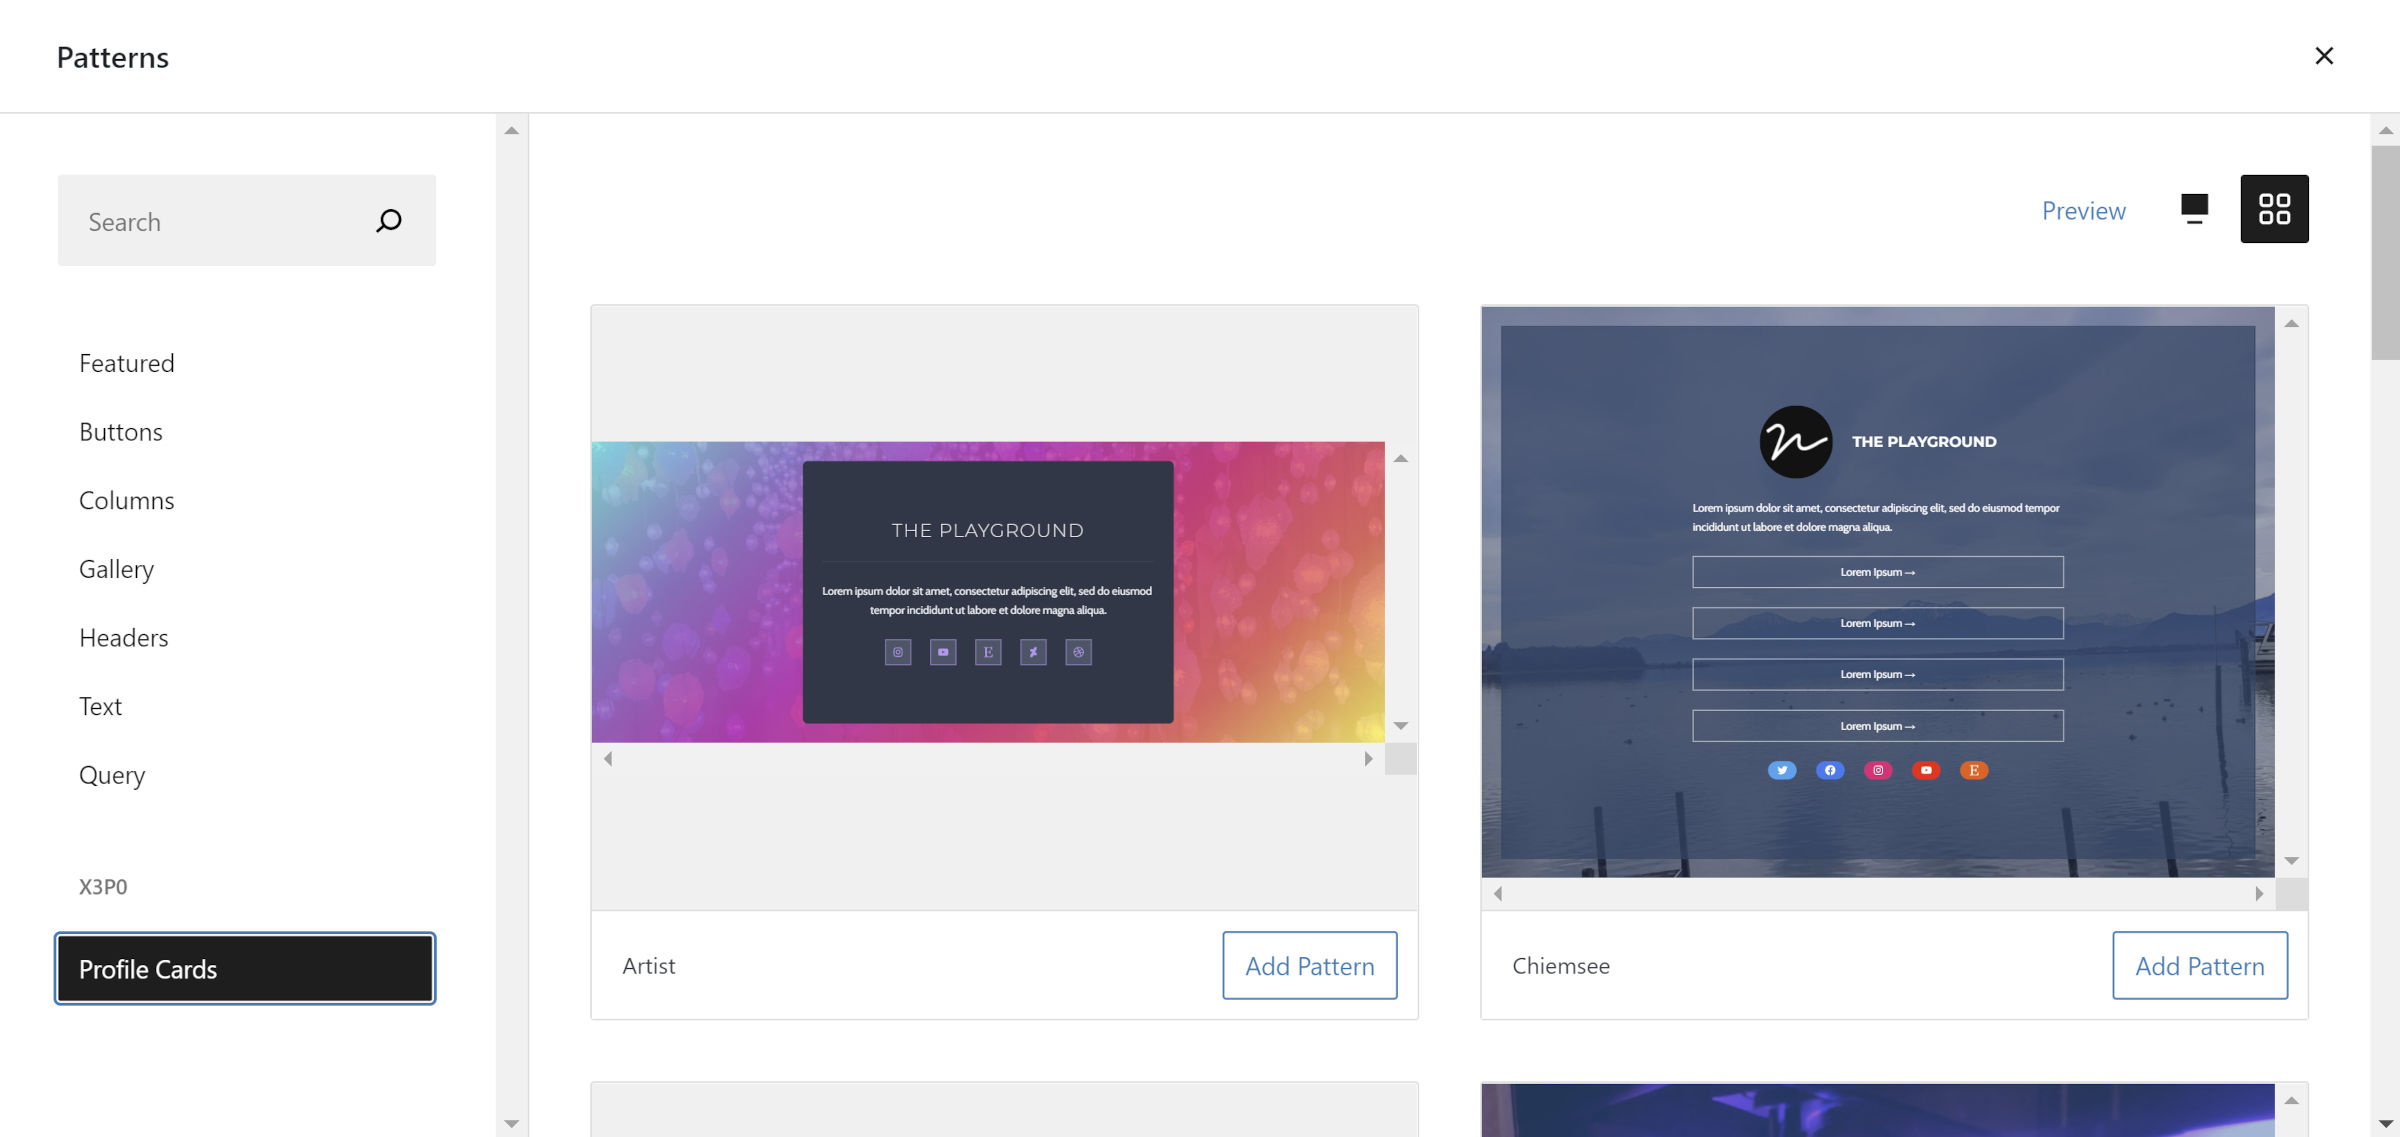
Task: Click the Preview link
Action: coord(2083,211)
